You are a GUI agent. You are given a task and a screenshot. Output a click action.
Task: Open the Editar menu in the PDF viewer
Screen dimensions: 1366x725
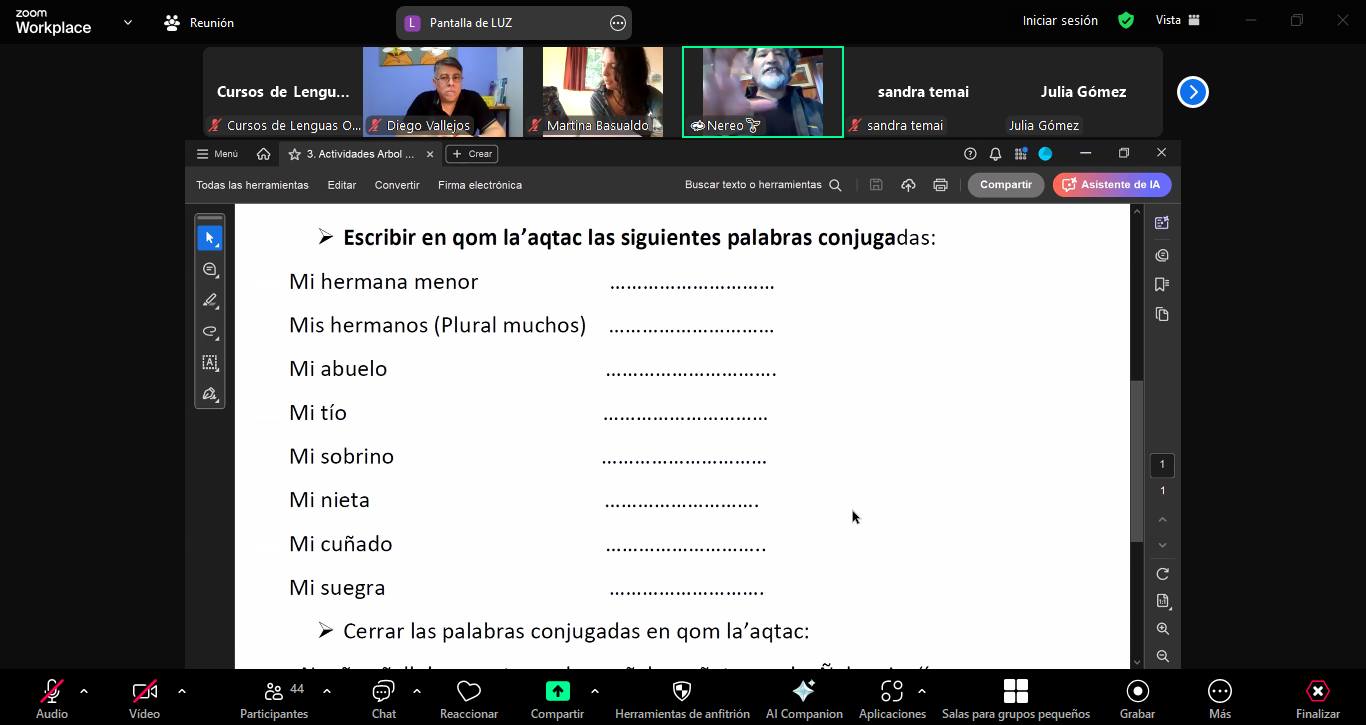pos(342,185)
